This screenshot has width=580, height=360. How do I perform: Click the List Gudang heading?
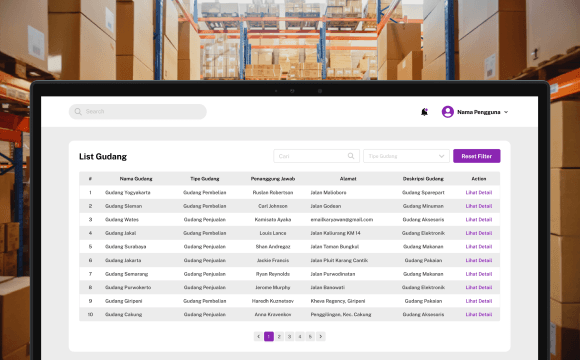103,157
